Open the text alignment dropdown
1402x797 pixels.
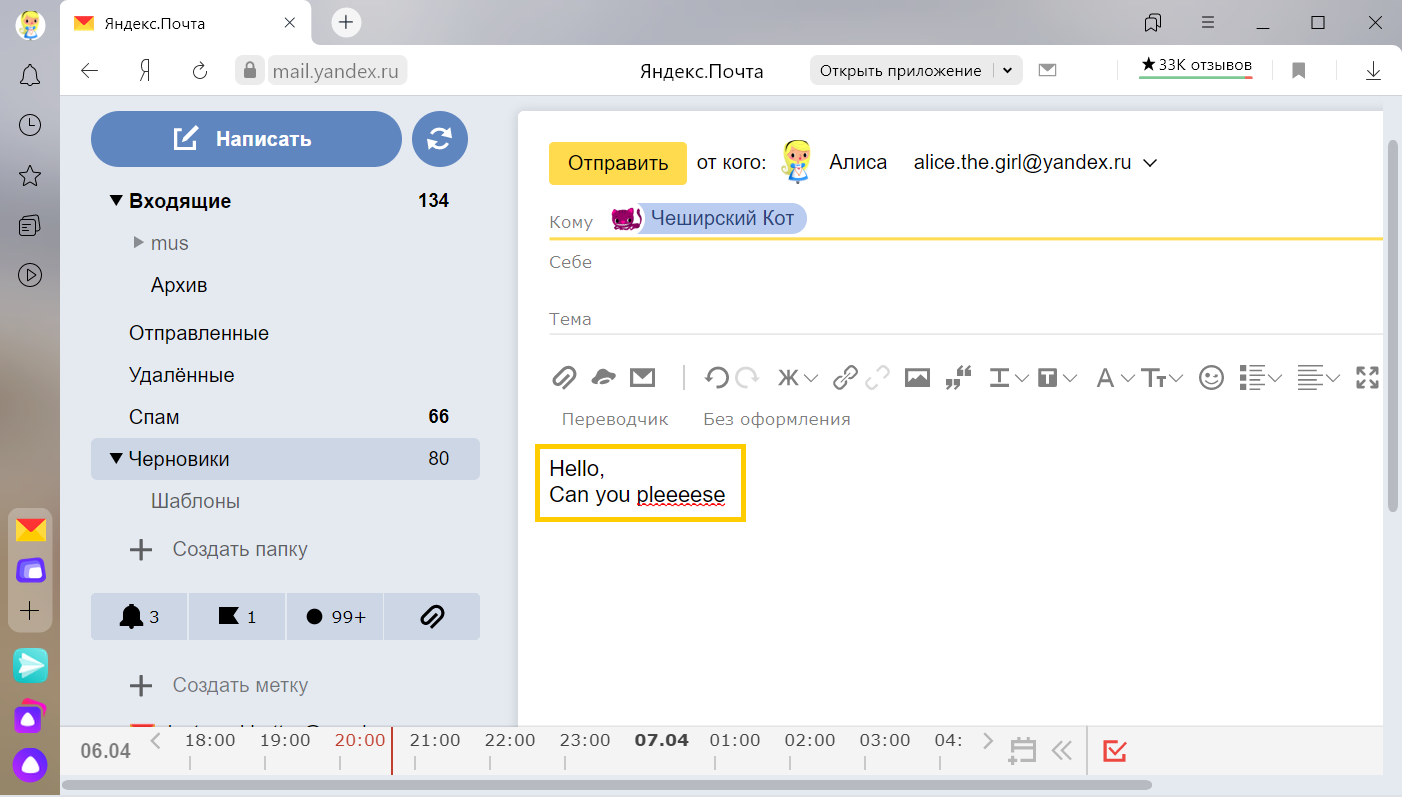[x=1319, y=377]
